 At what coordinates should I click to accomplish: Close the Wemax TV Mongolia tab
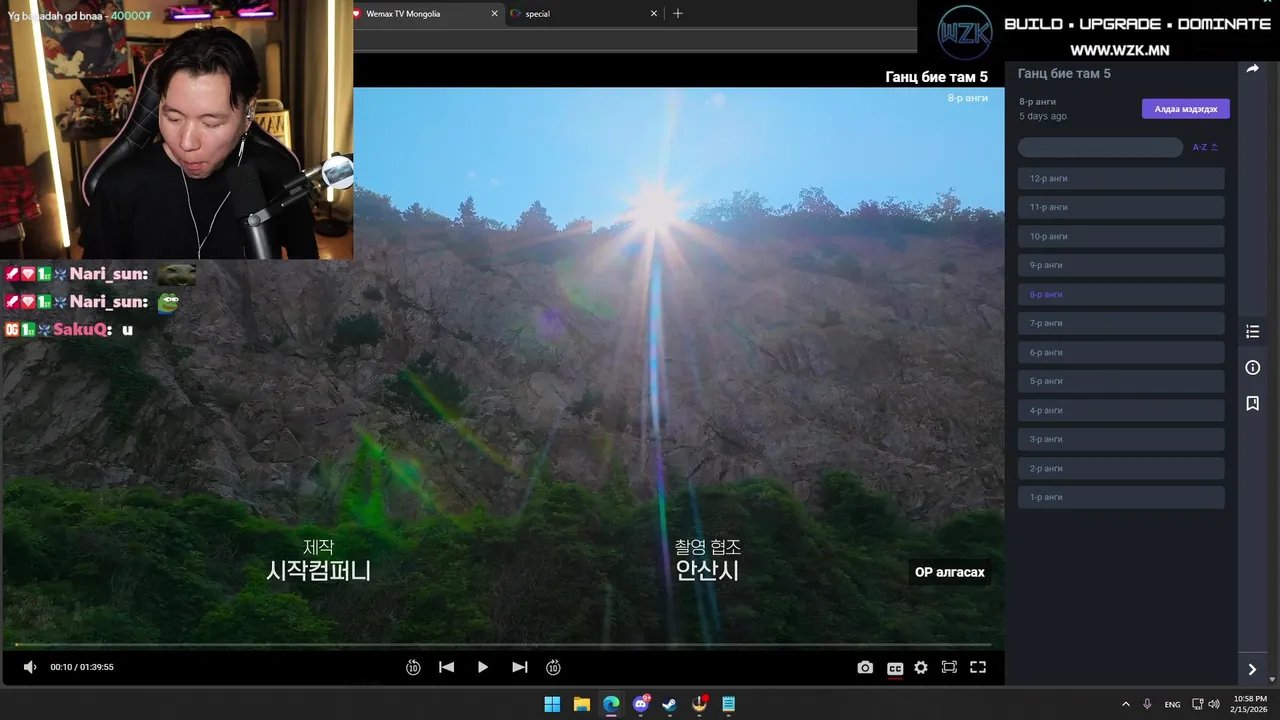coord(494,14)
